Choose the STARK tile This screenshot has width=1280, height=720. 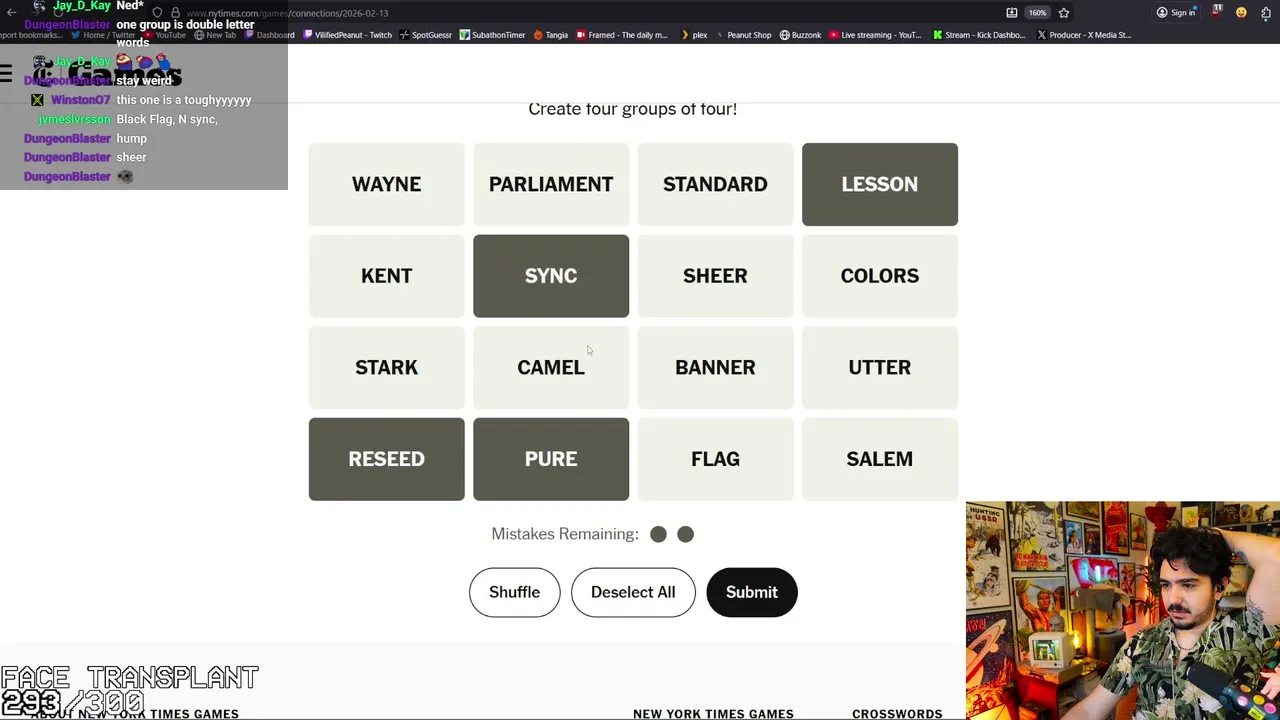pos(386,367)
